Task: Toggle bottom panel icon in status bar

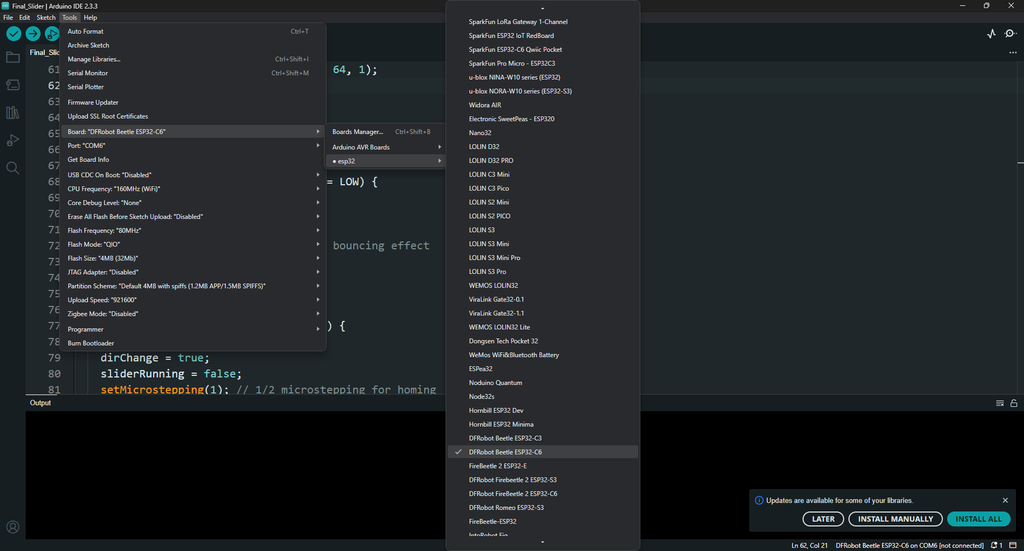Action: click(1013, 545)
